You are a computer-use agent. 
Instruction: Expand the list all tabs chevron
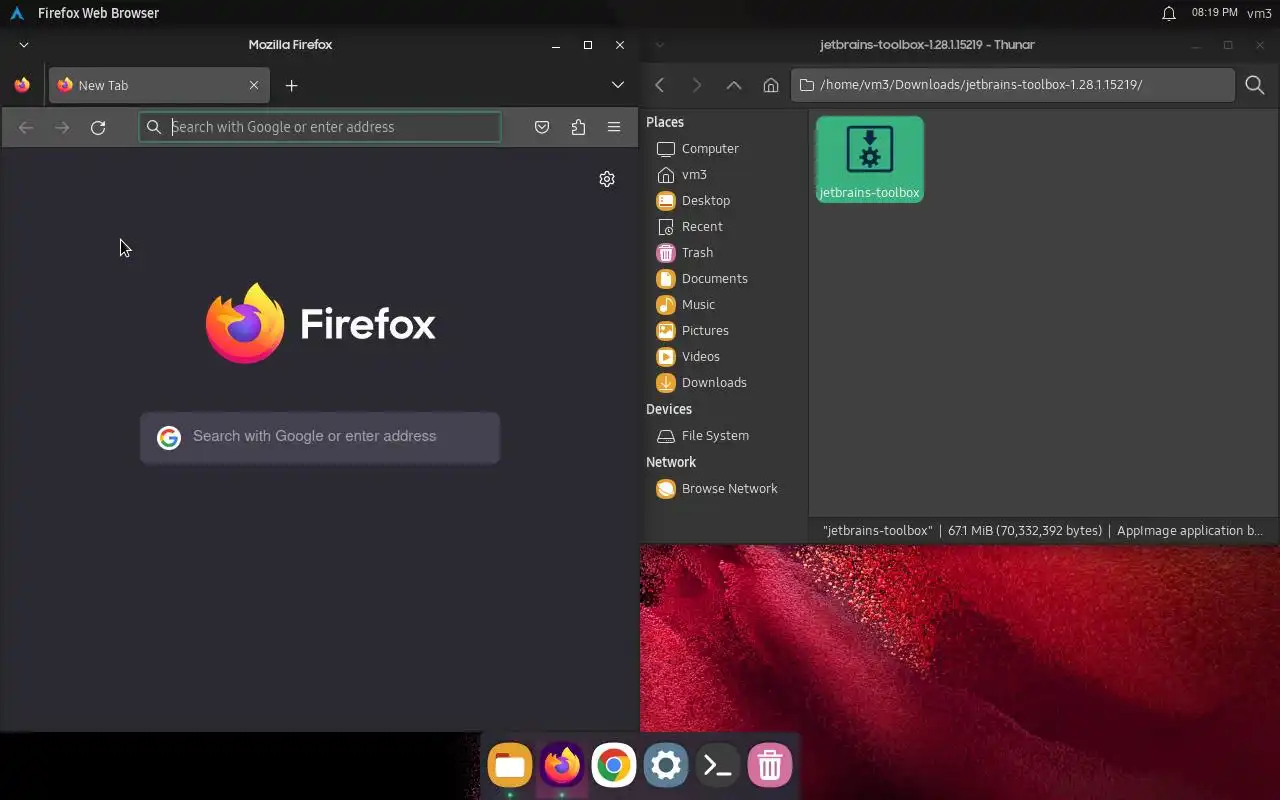click(x=618, y=85)
